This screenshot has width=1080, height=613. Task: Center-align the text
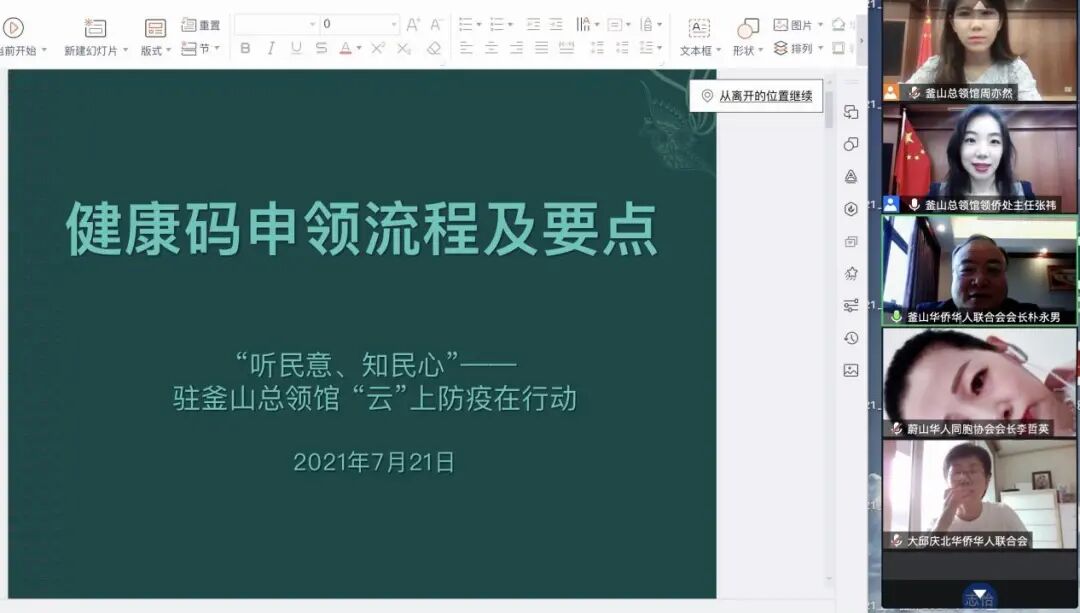pos(492,48)
